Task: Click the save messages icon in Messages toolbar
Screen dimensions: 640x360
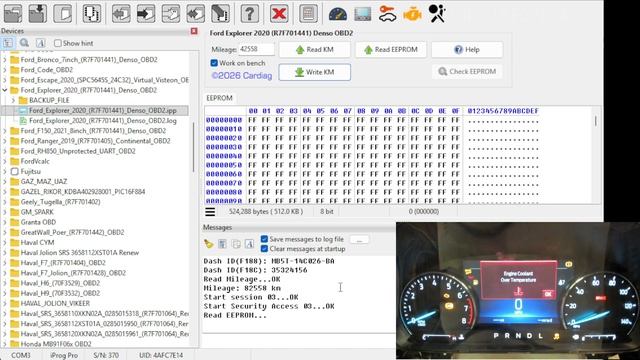Action: [x=222, y=244]
